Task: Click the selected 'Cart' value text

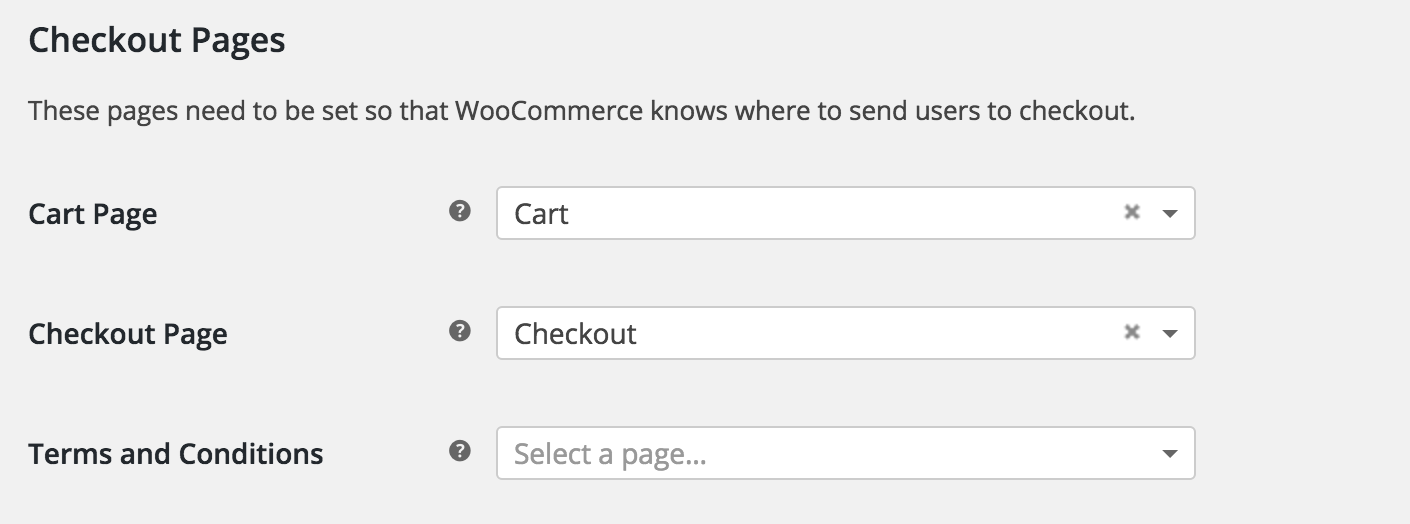Action: (541, 214)
